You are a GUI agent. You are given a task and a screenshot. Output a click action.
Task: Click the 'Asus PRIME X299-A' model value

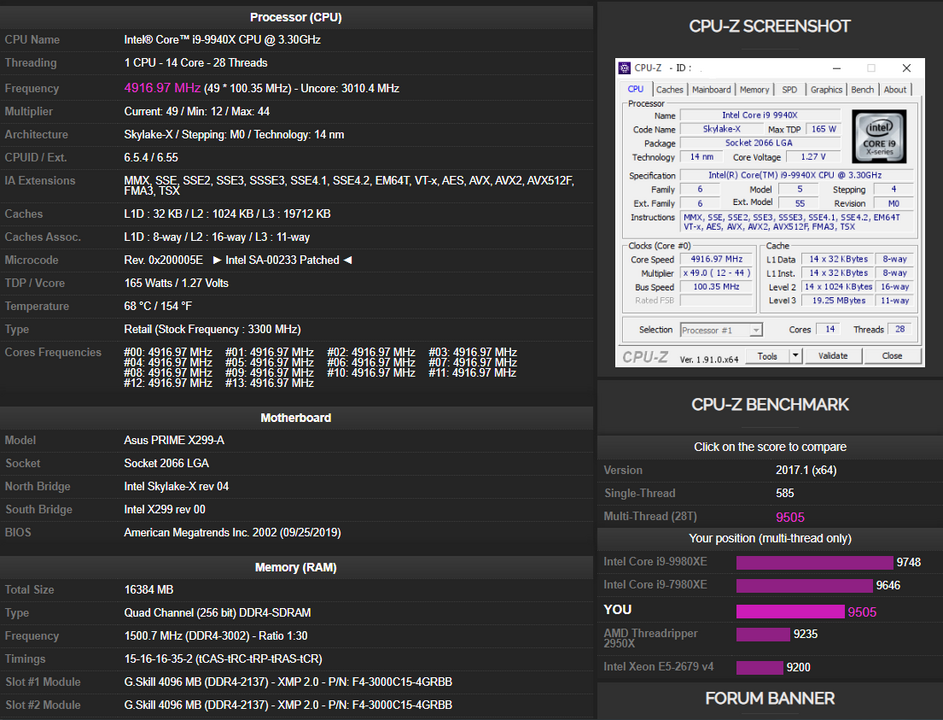coord(174,440)
